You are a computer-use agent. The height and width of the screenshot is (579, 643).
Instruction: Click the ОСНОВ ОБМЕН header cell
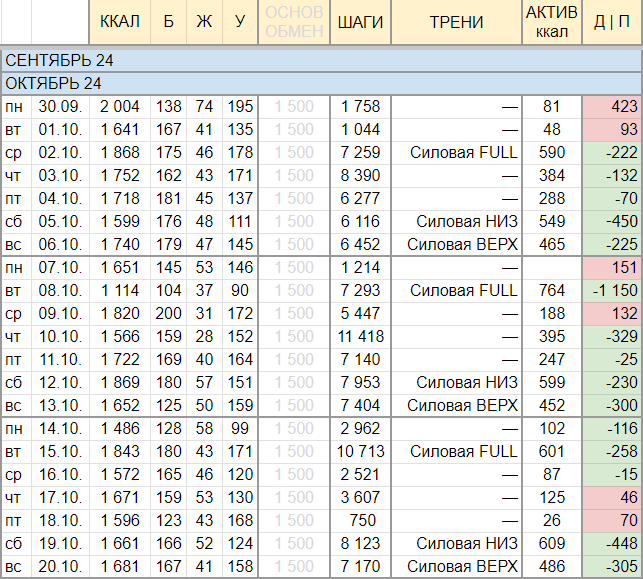[294, 22]
